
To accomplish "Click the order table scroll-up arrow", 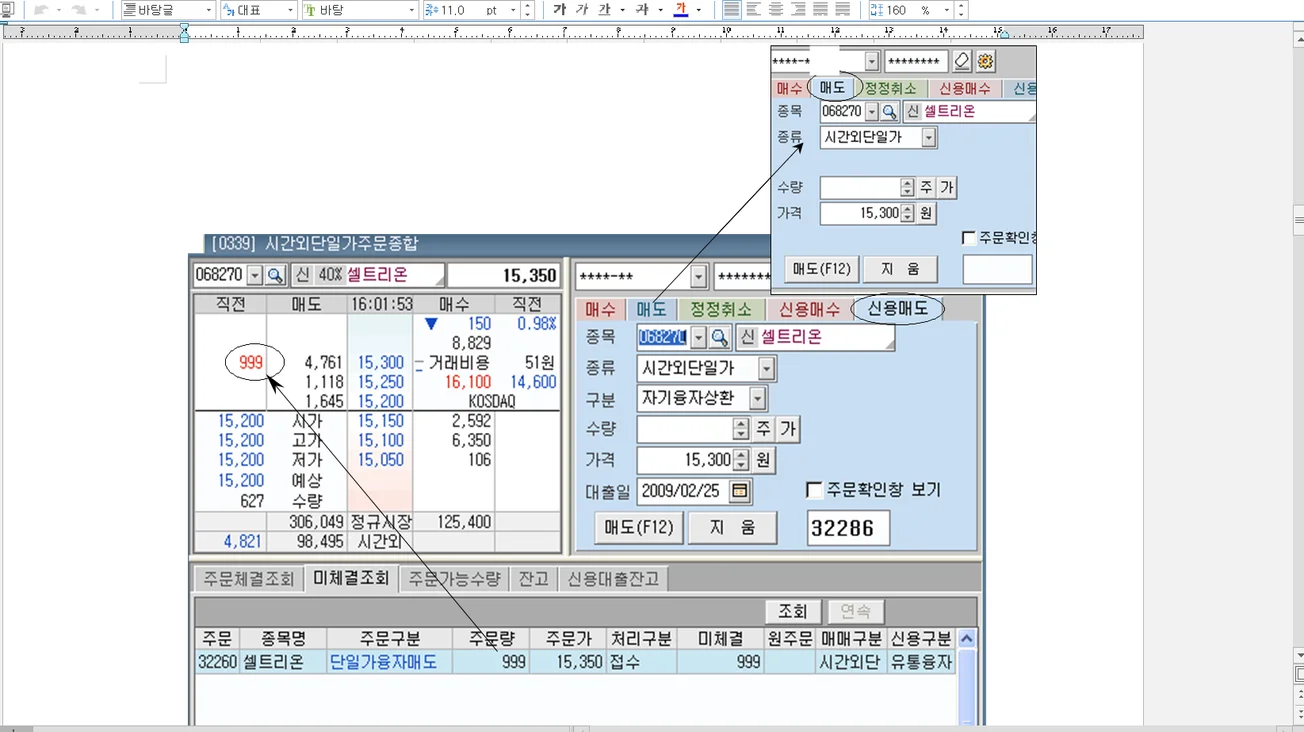I will point(967,639).
